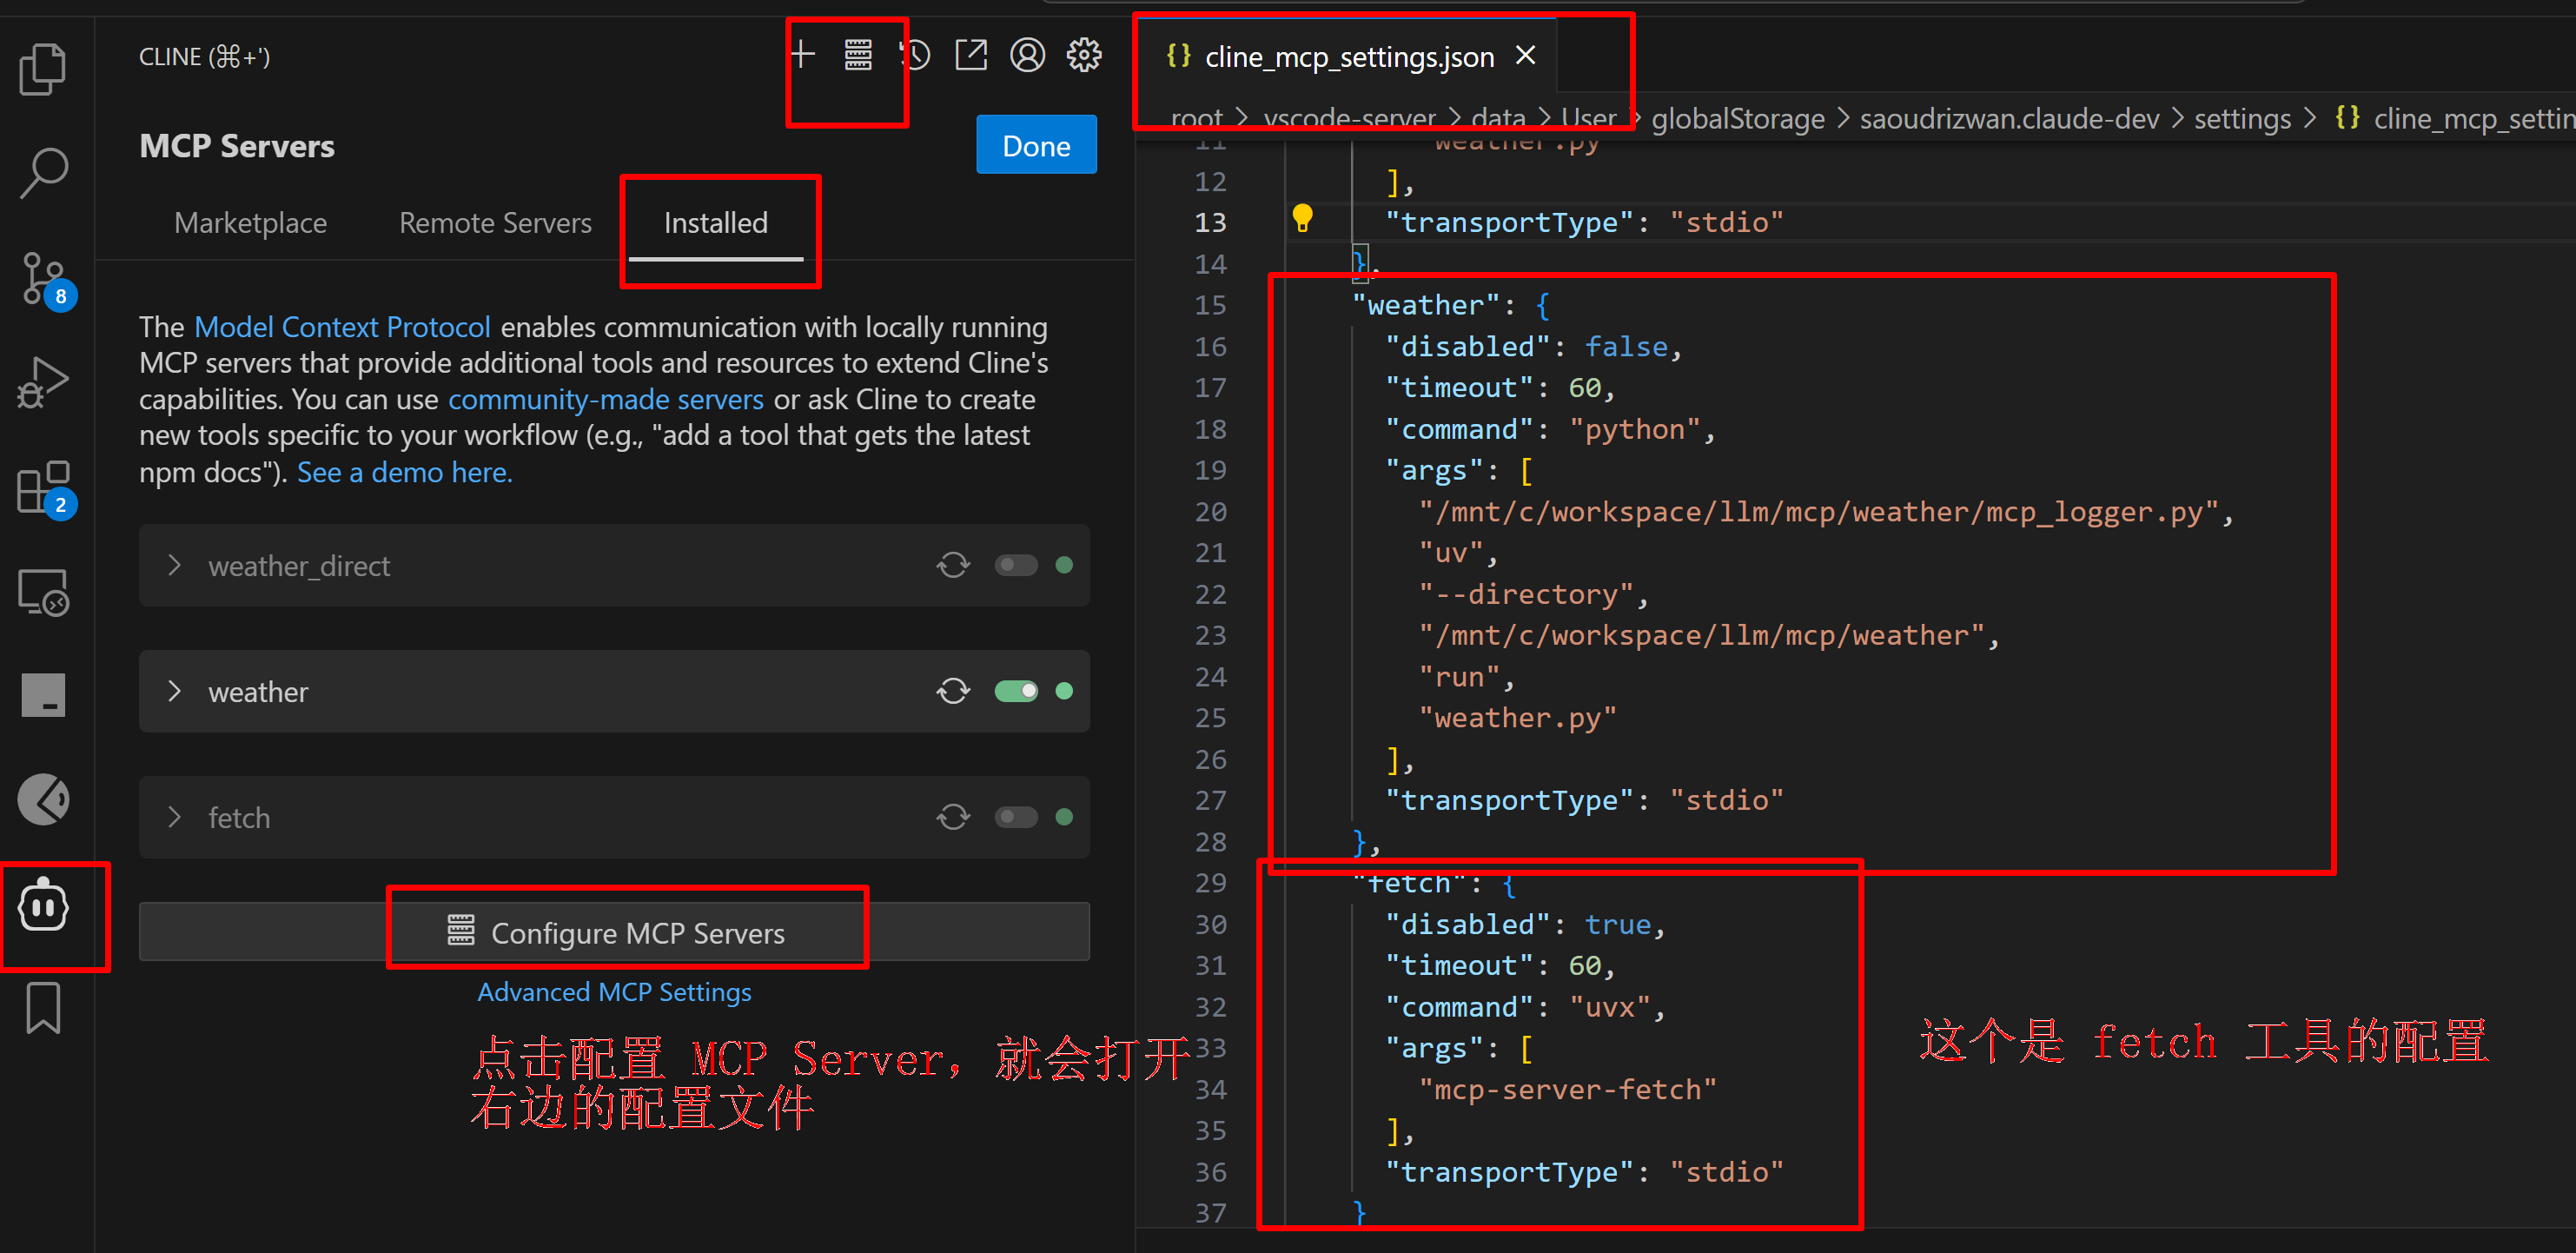This screenshot has height=1253, width=2576.
Task: Restart the weather server with refresh icon
Action: [952, 691]
